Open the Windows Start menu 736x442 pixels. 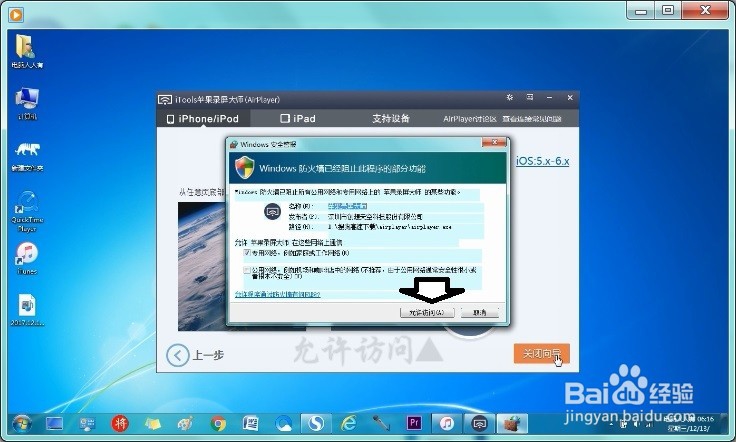(21, 424)
